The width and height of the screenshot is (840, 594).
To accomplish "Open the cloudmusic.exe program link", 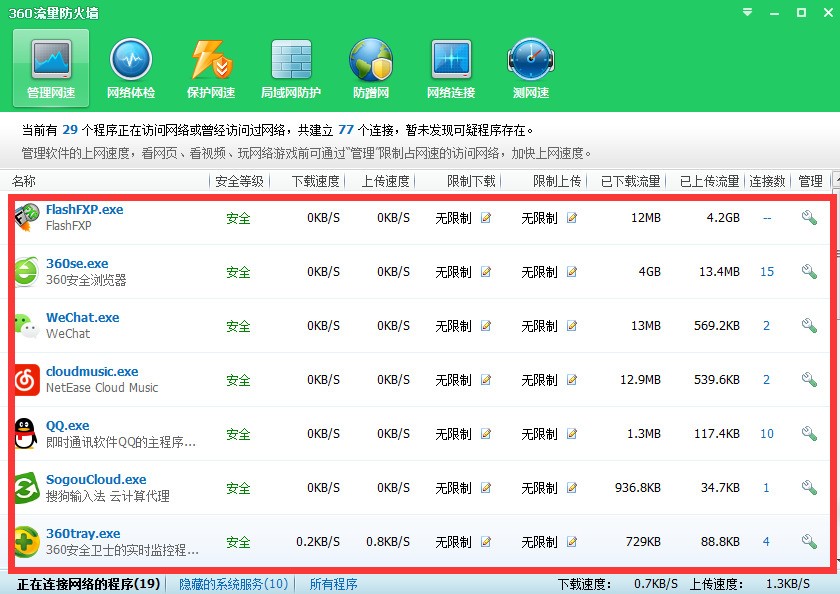I will [92, 371].
